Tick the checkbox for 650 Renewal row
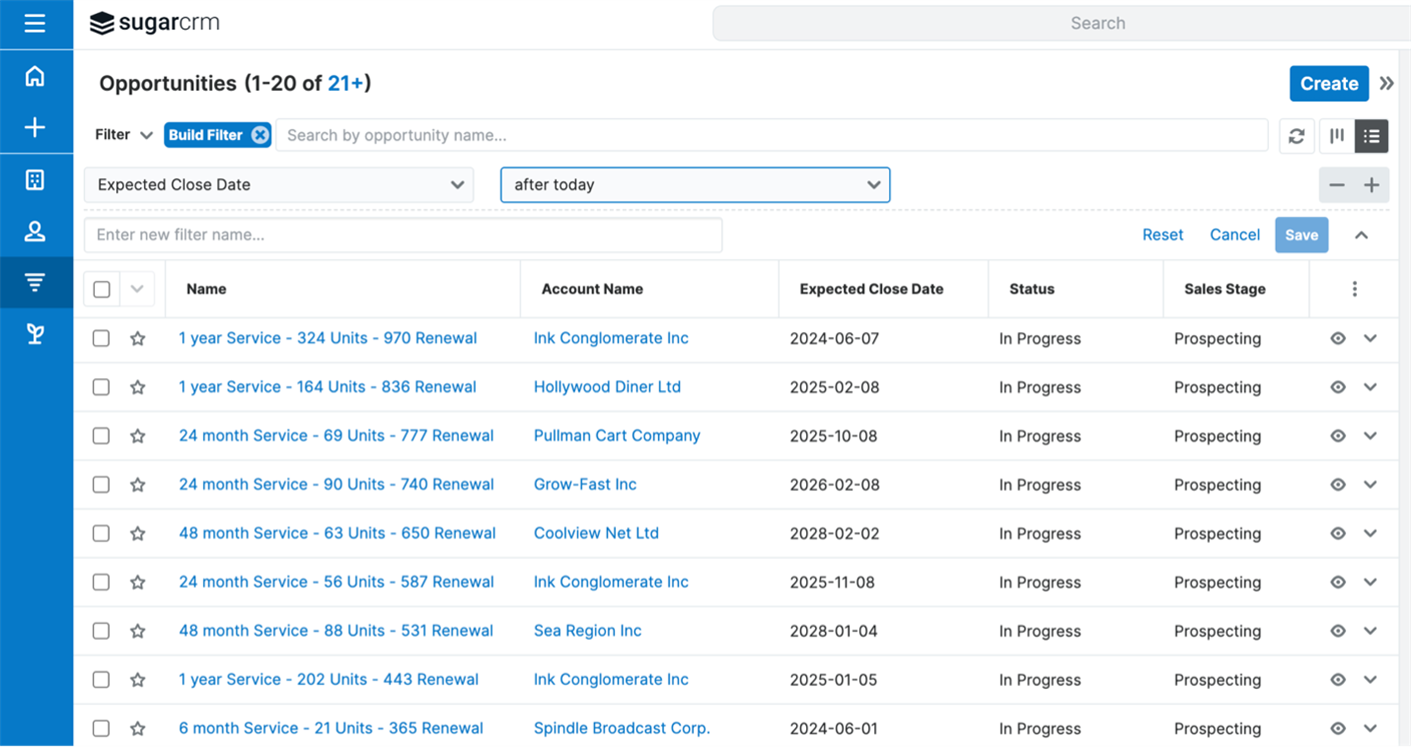This screenshot has width=1411, height=749. [x=101, y=533]
